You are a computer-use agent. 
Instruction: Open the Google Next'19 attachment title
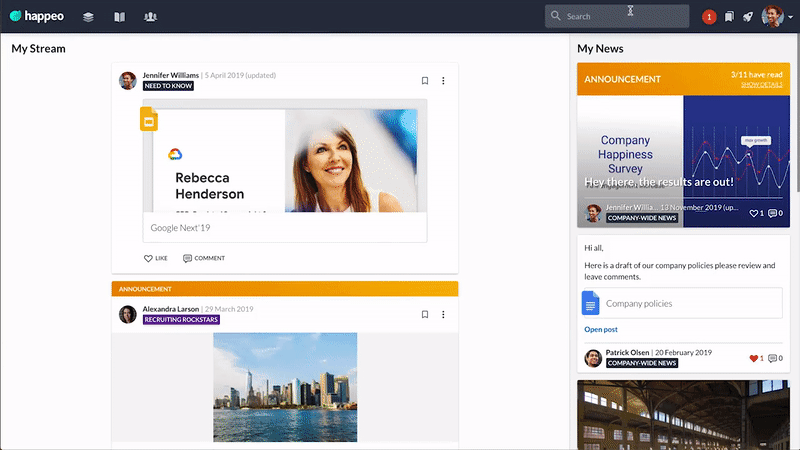[x=180, y=228]
